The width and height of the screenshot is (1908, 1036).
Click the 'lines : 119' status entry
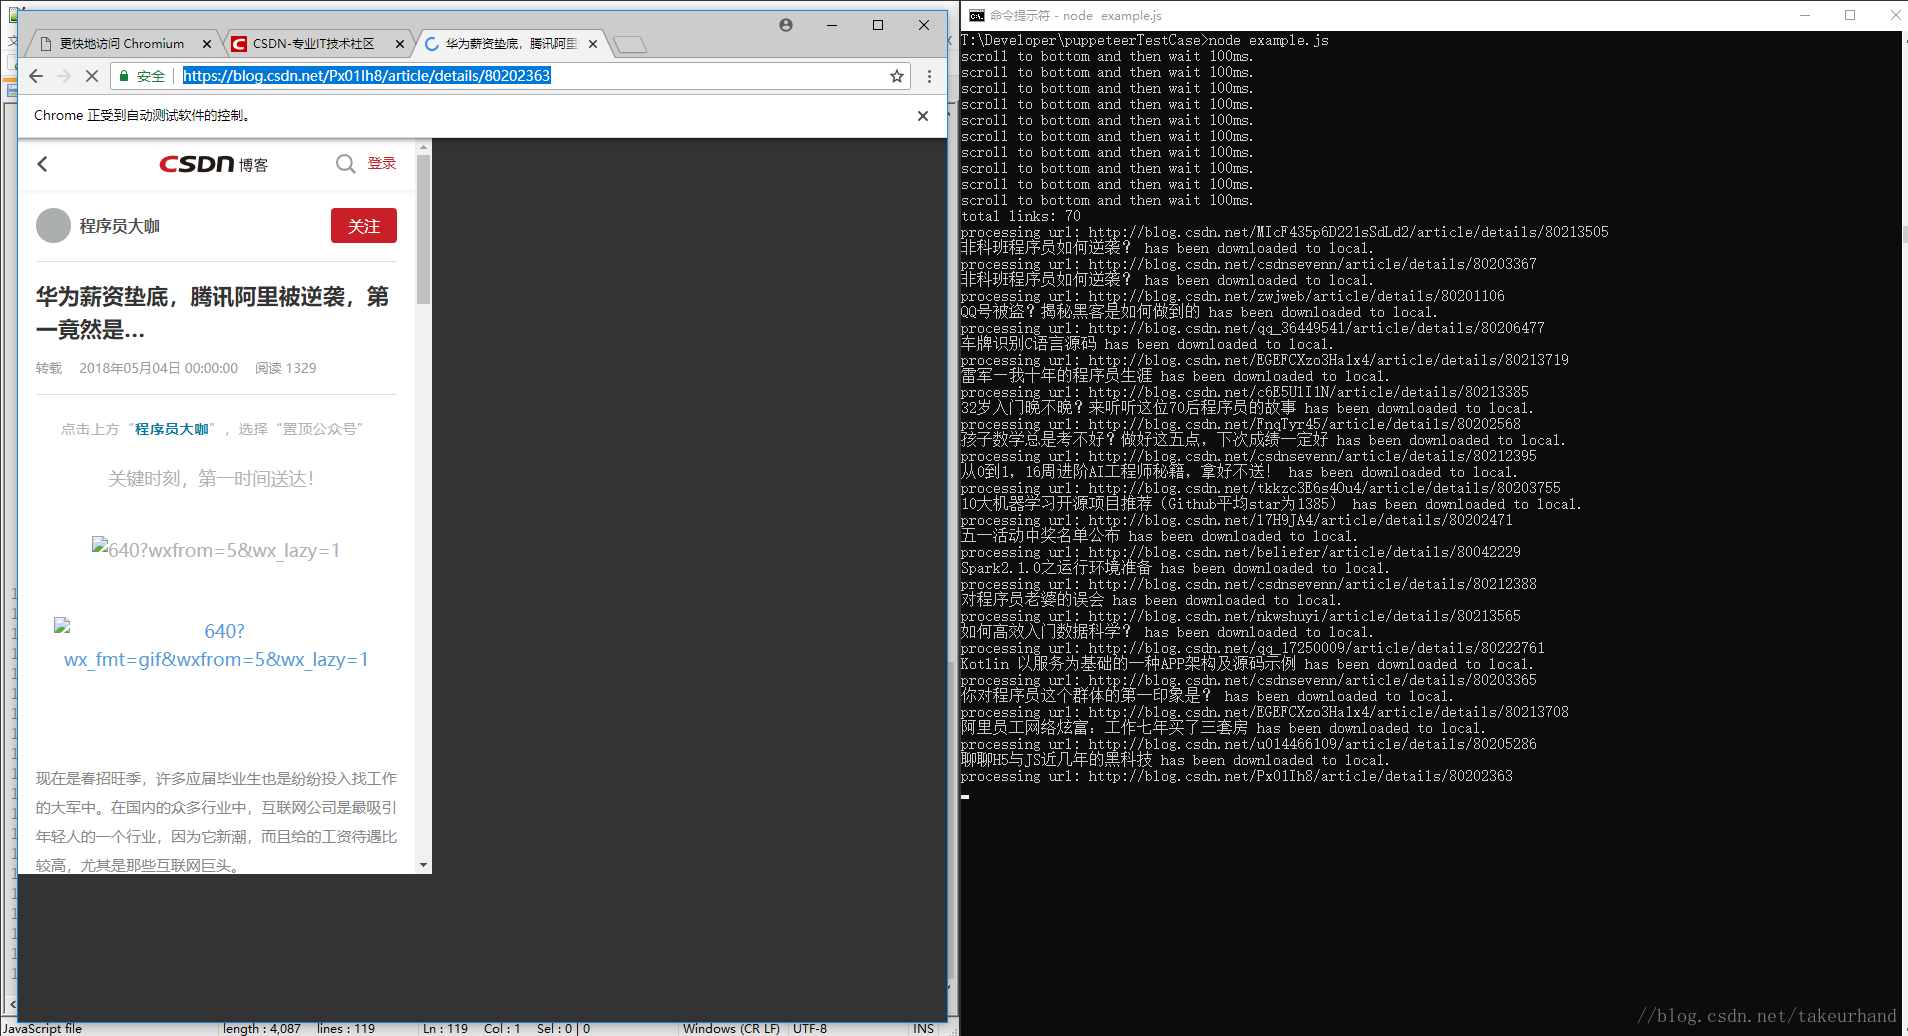pyautogui.click(x=346, y=1028)
